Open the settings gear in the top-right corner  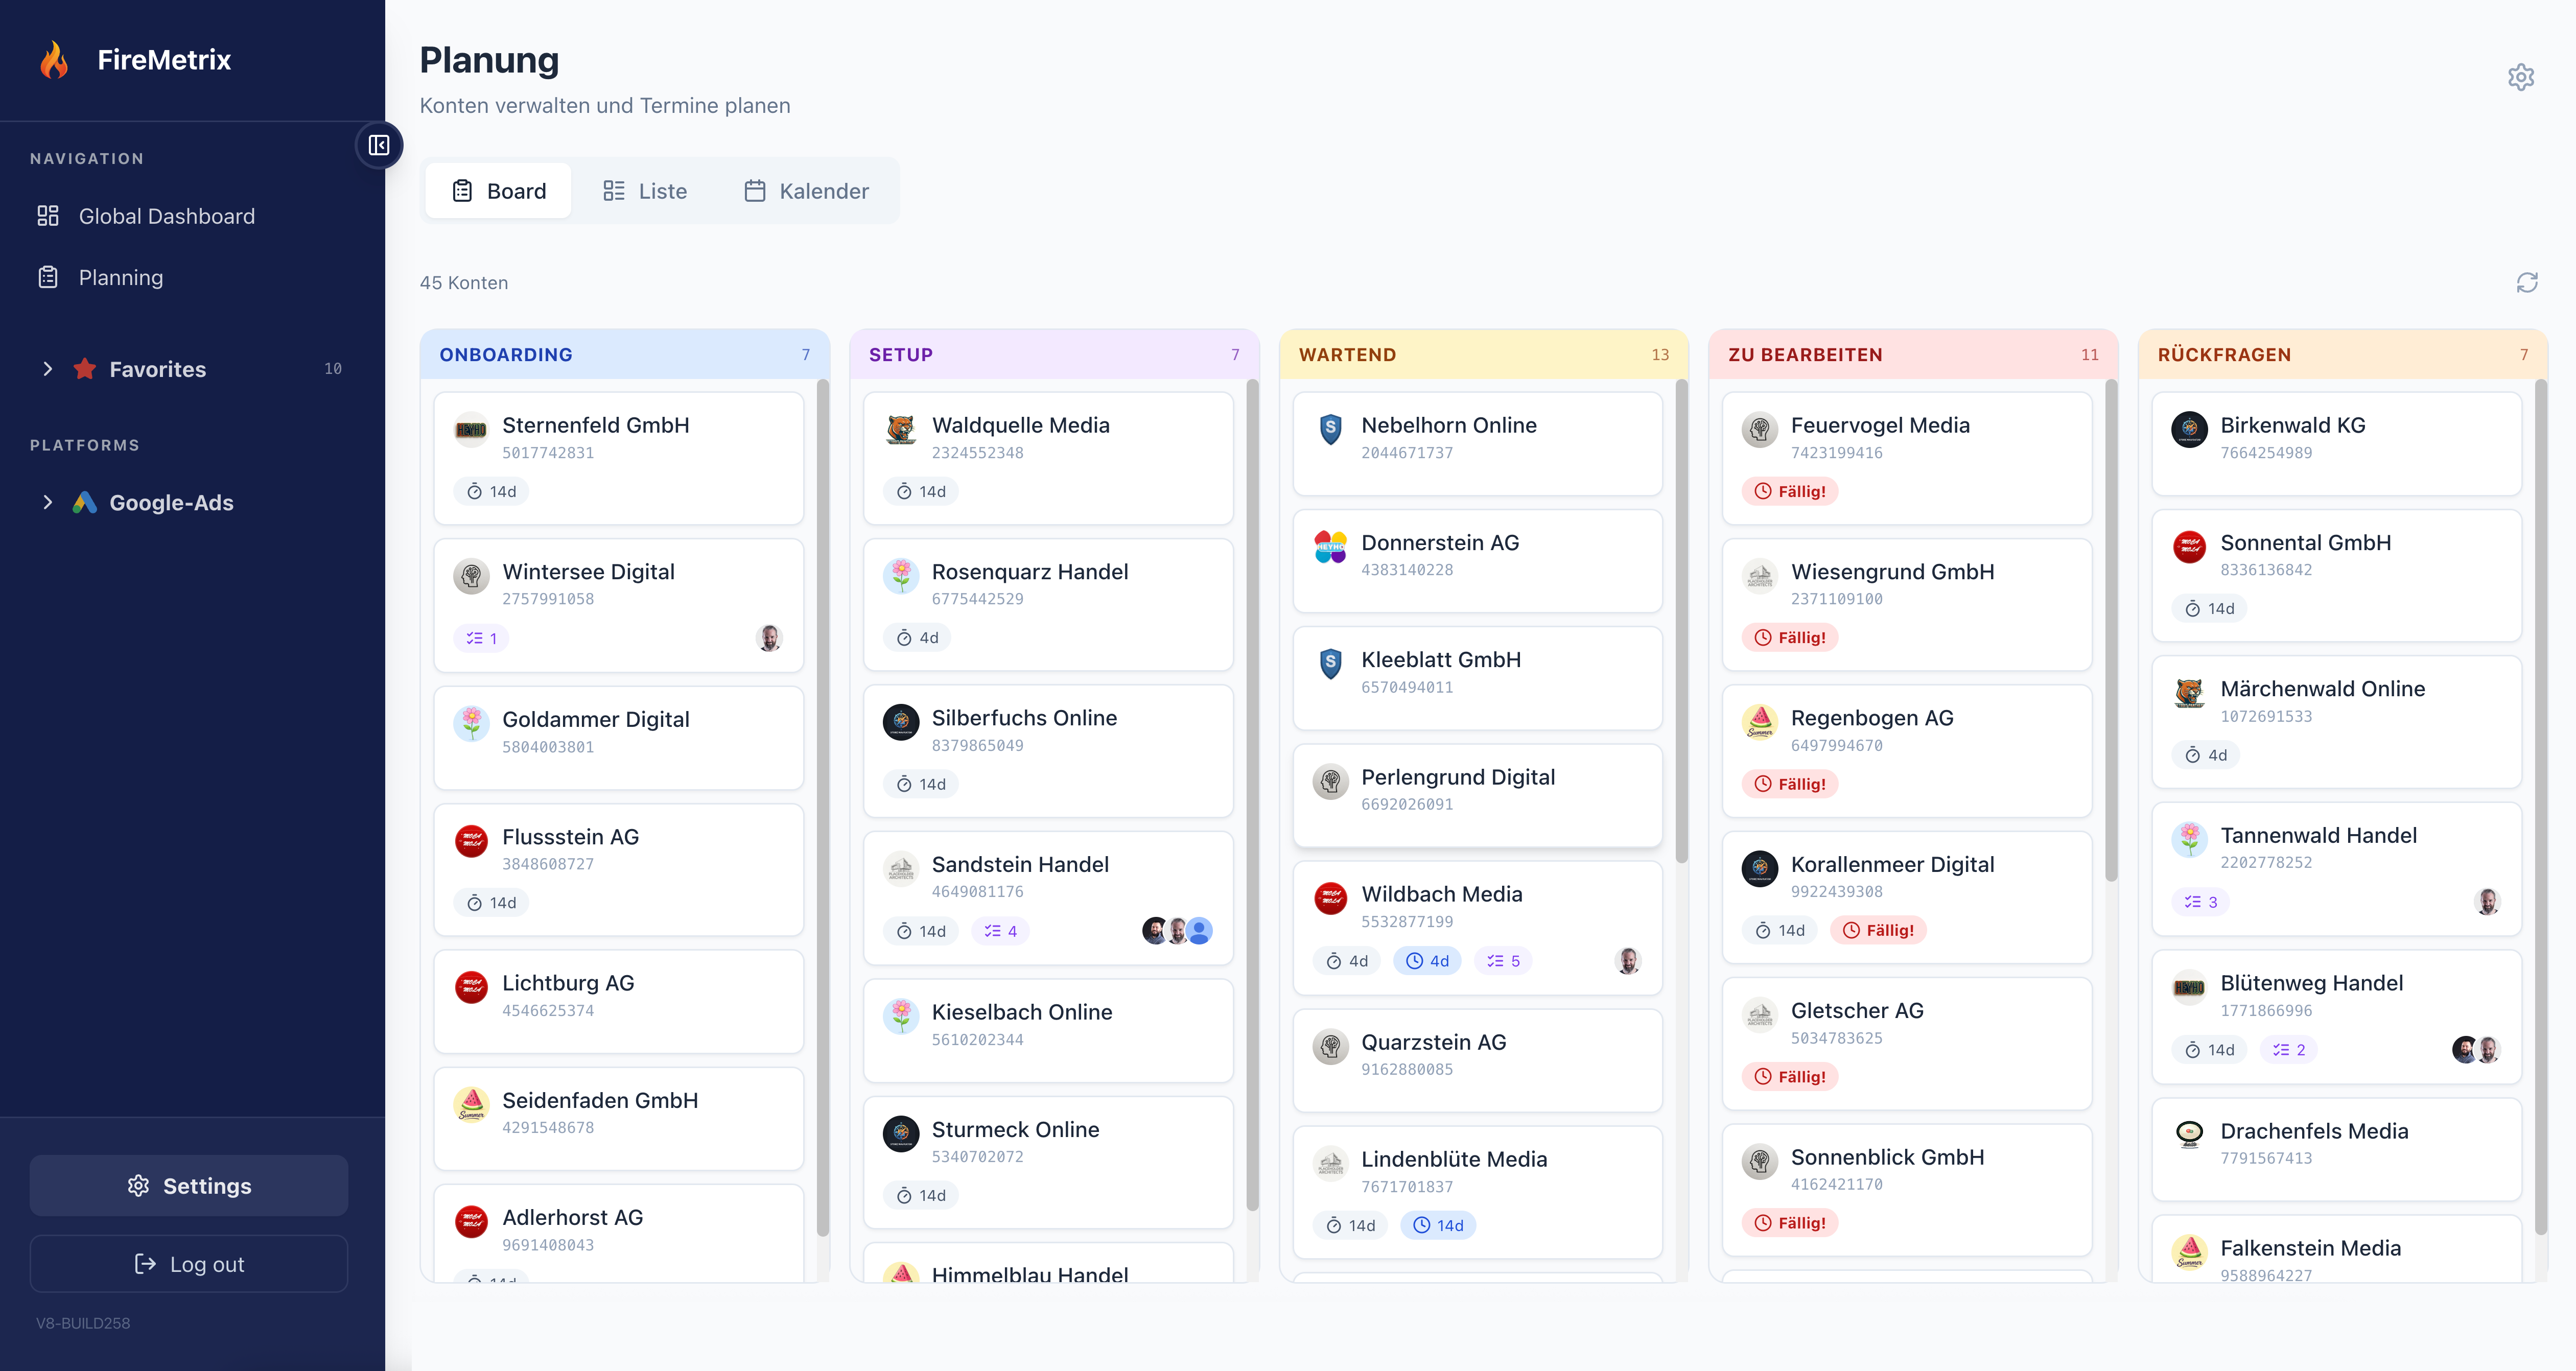click(x=2522, y=76)
